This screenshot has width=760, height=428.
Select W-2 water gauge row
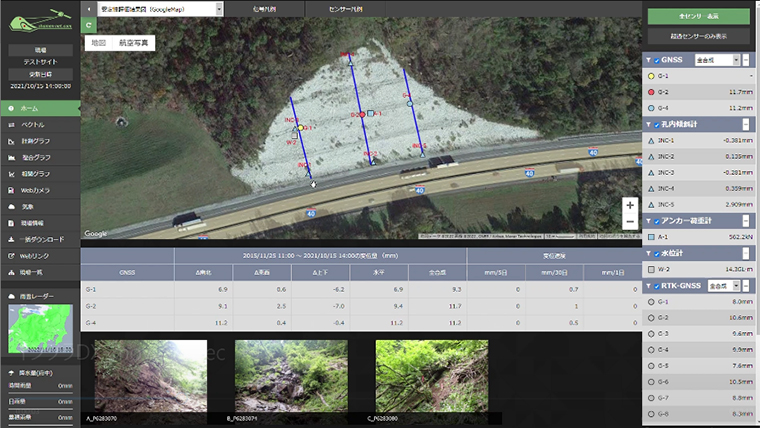point(698,269)
